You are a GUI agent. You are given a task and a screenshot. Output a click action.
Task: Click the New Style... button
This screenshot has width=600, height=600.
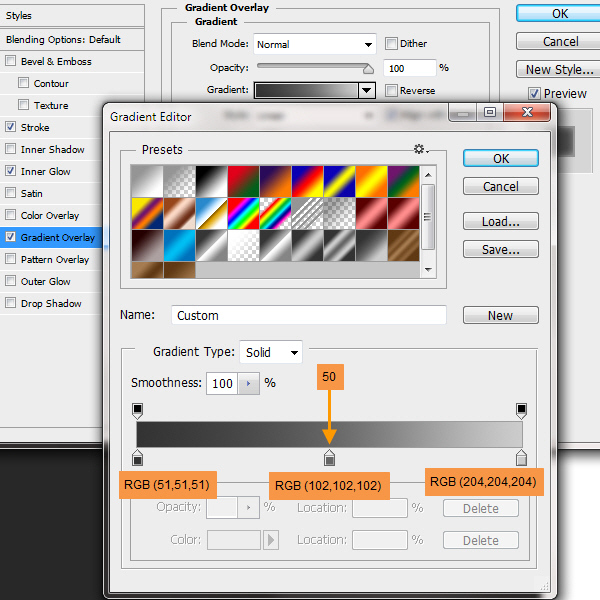click(x=559, y=69)
